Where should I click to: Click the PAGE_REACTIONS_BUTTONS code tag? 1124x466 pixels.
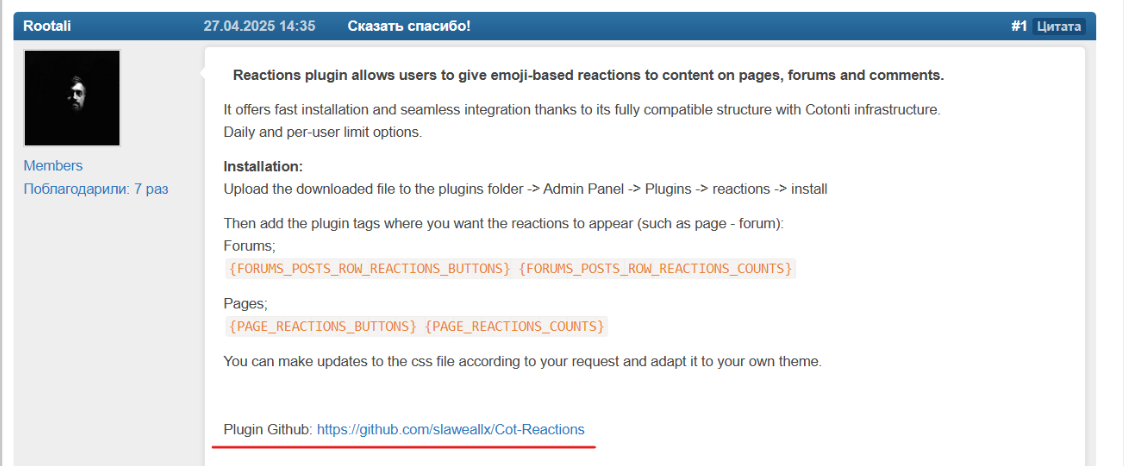[322, 326]
